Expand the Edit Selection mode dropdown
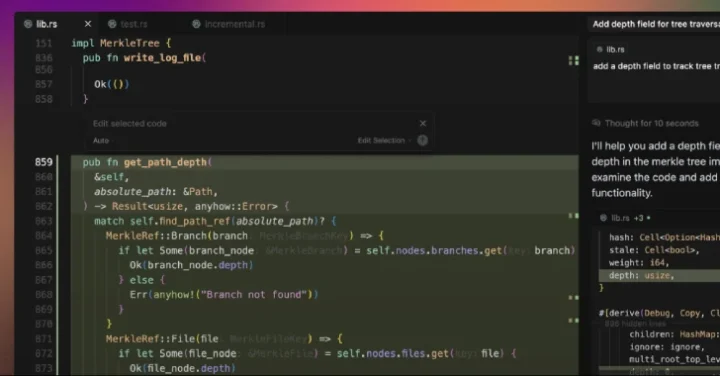 click(384, 140)
